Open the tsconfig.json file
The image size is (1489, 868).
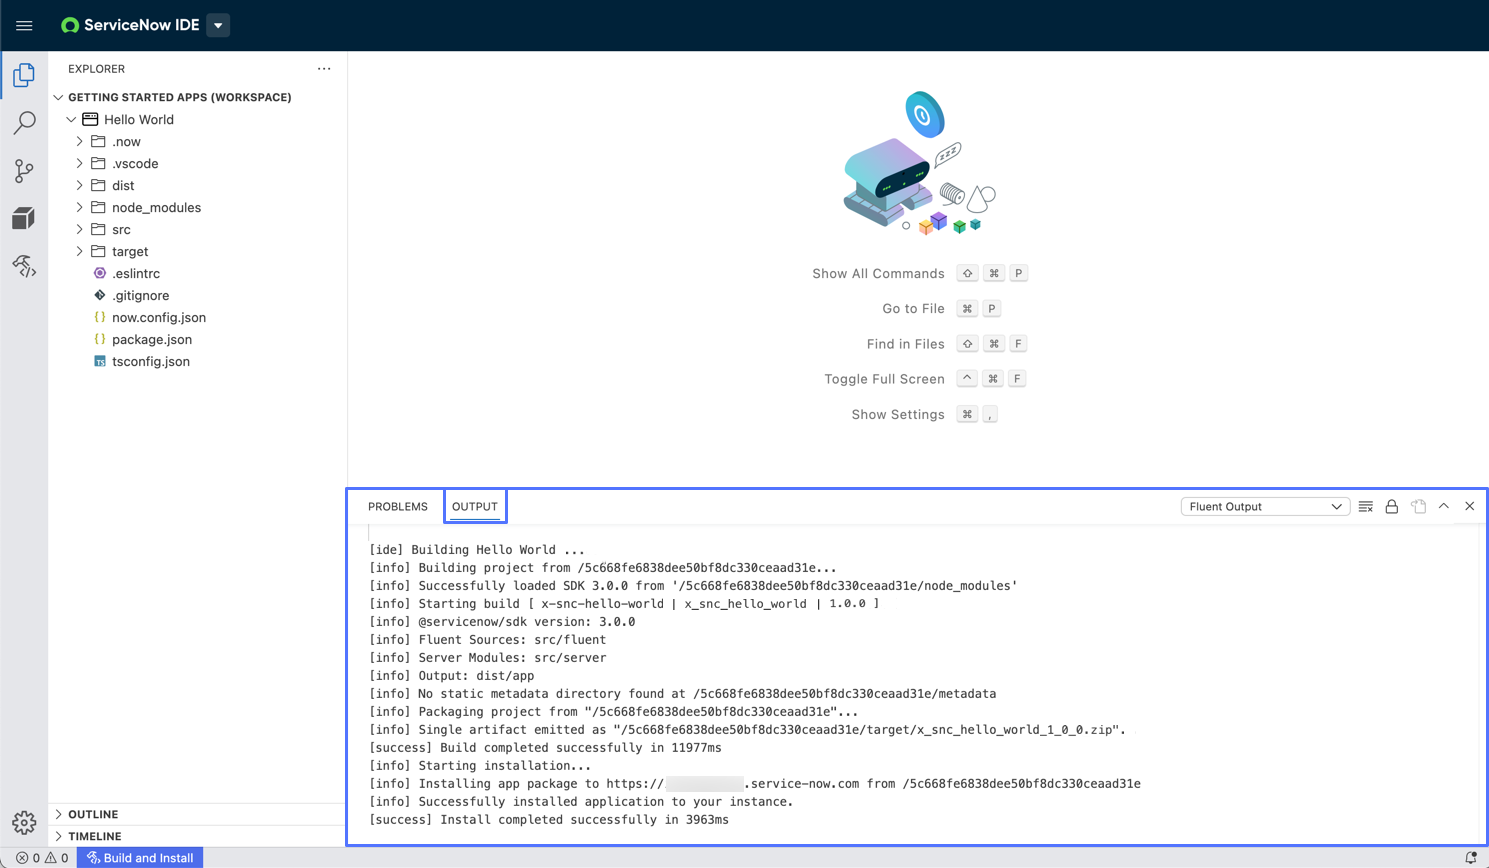pyautogui.click(x=151, y=361)
